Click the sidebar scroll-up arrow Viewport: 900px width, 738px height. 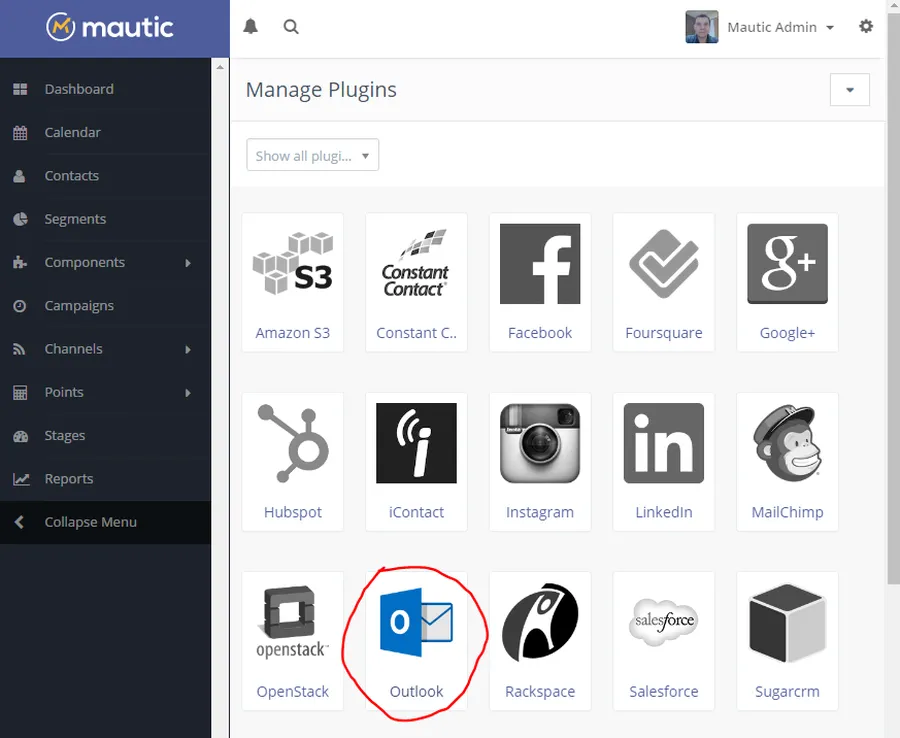[220, 67]
